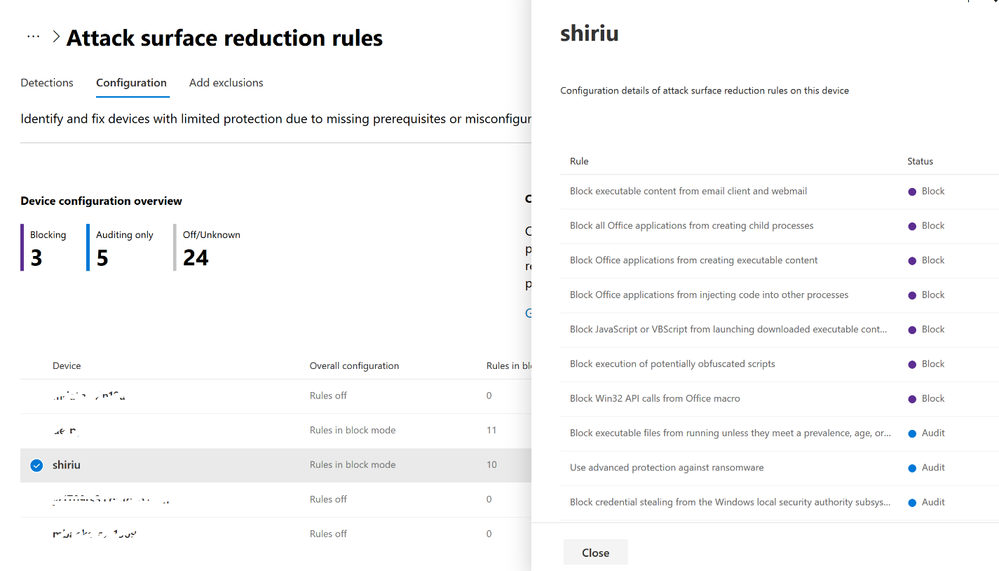Select the Configuration tab
This screenshot has height=571, width=999.
click(131, 83)
